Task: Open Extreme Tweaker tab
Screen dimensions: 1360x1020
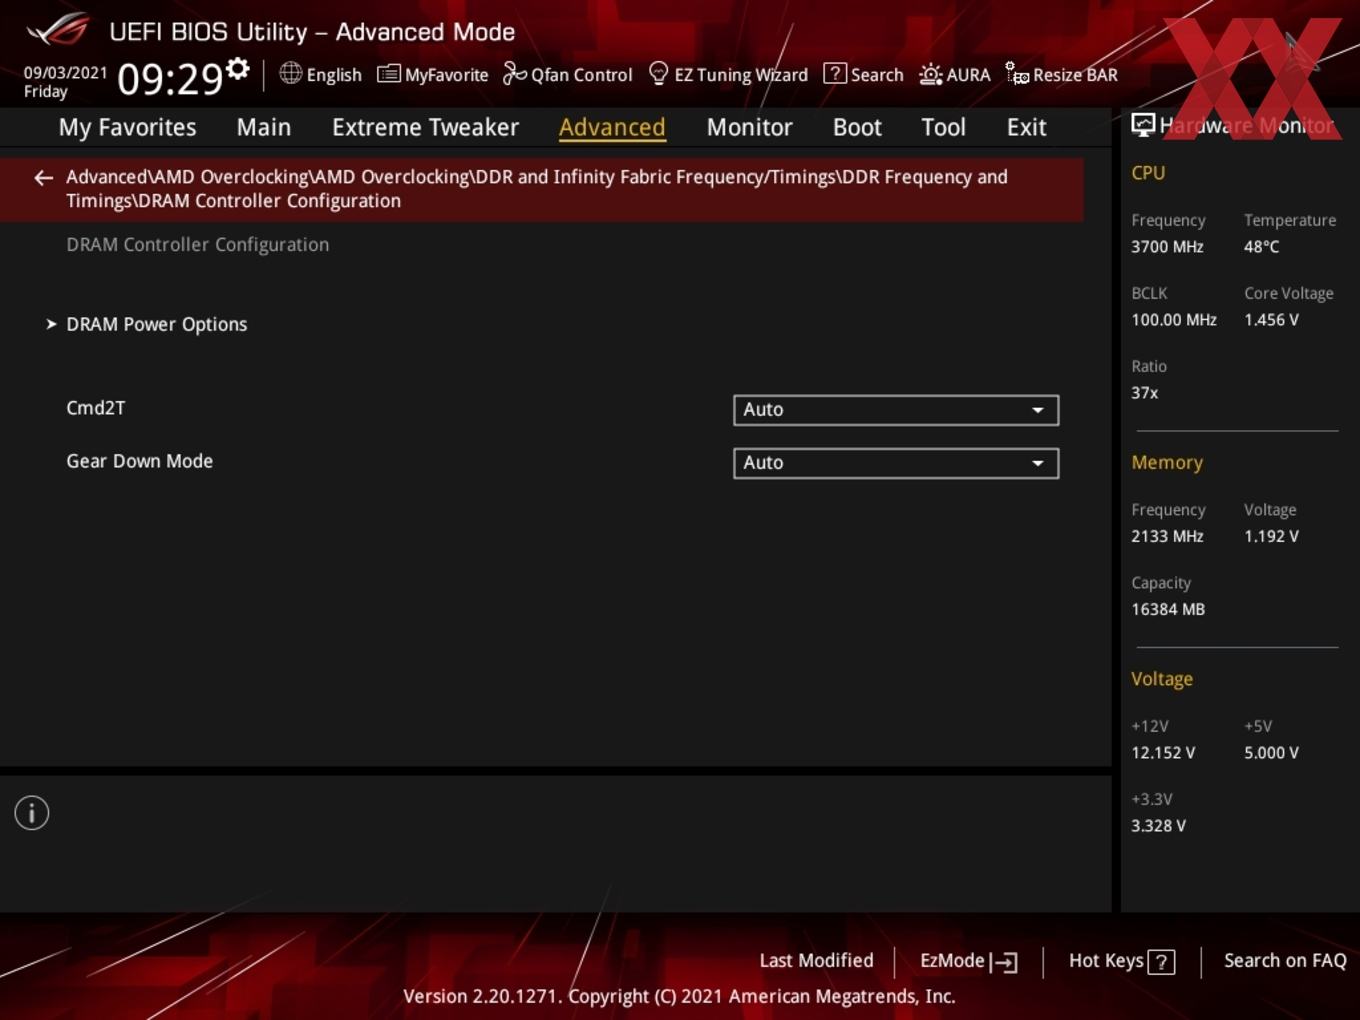Action: (x=425, y=127)
